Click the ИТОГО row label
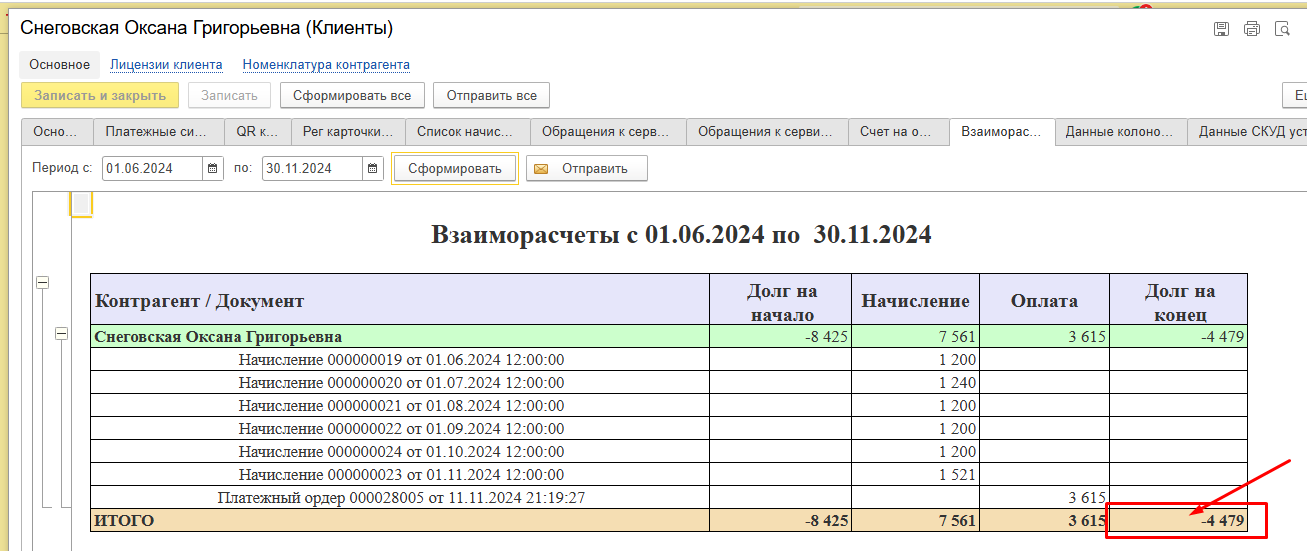The image size is (1307, 551). [x=125, y=521]
